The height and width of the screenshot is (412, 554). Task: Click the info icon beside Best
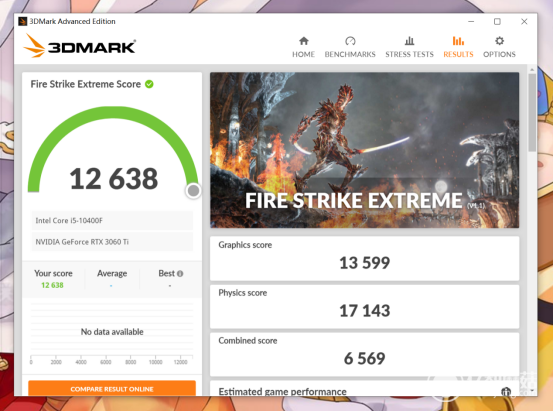(x=180, y=273)
